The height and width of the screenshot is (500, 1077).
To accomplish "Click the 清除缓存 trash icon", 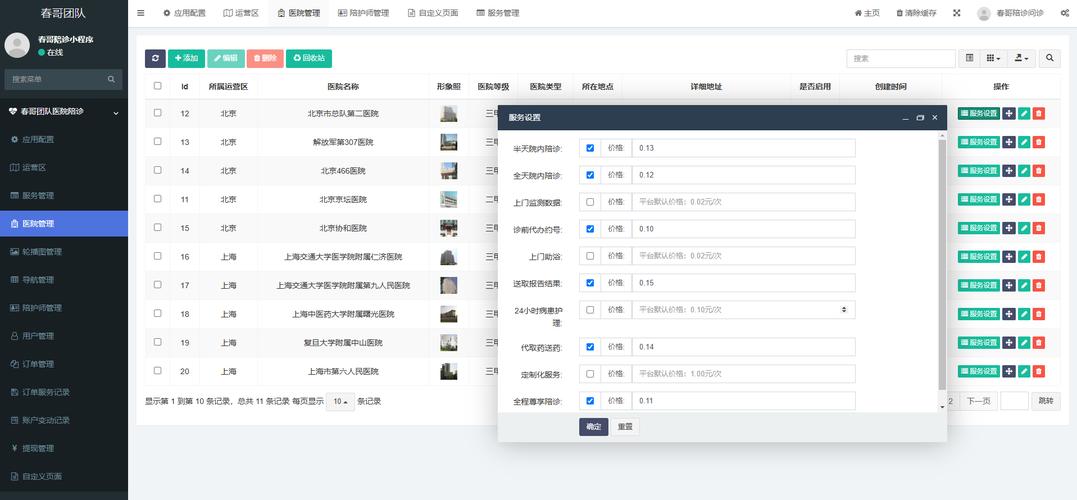I will [899, 13].
